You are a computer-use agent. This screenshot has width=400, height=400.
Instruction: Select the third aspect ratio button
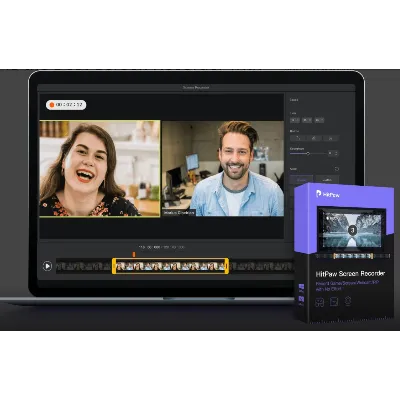click(319, 120)
